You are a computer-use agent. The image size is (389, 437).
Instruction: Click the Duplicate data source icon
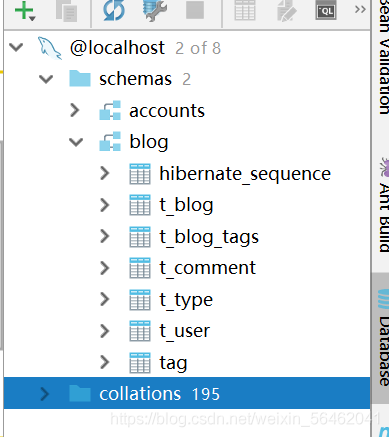66,11
